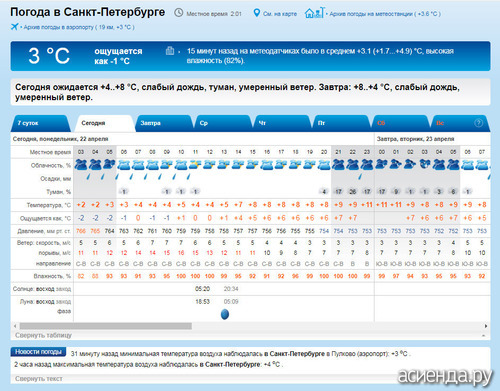Viewport: 500px width, 391px height.
Task: Open the Сб forecast tab
Action: pyautogui.click(x=400, y=123)
